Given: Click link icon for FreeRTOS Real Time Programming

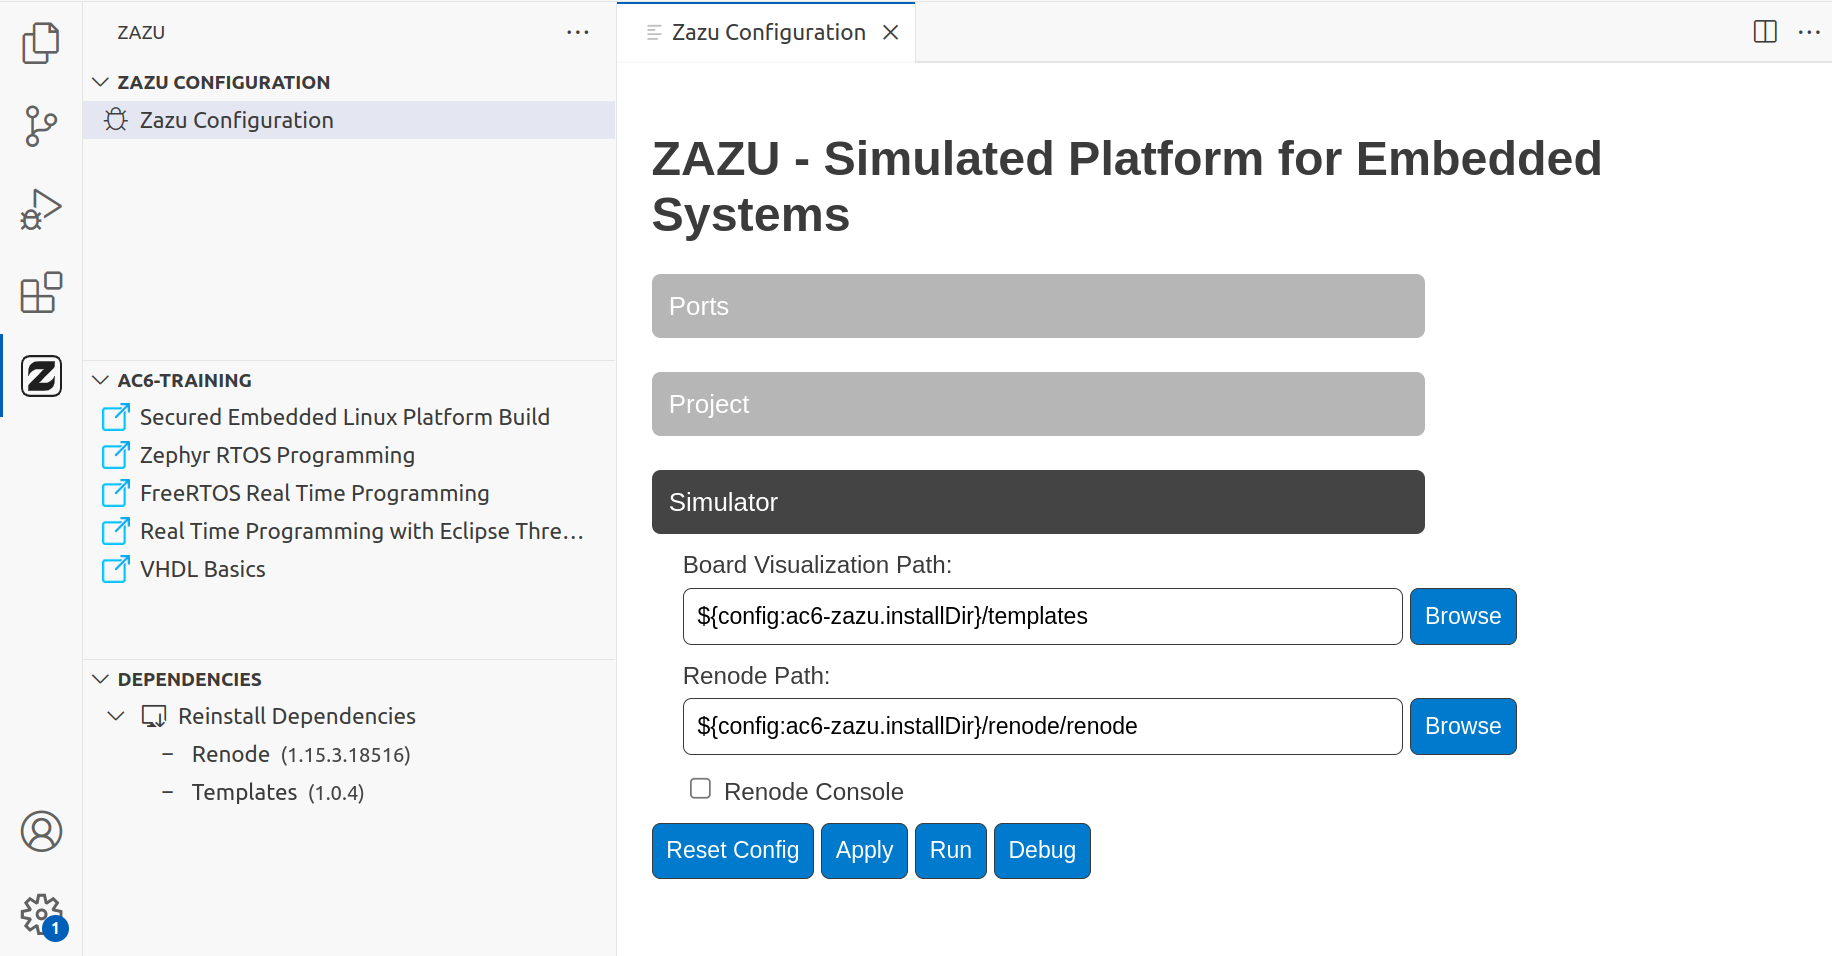Looking at the screenshot, I should 116,493.
